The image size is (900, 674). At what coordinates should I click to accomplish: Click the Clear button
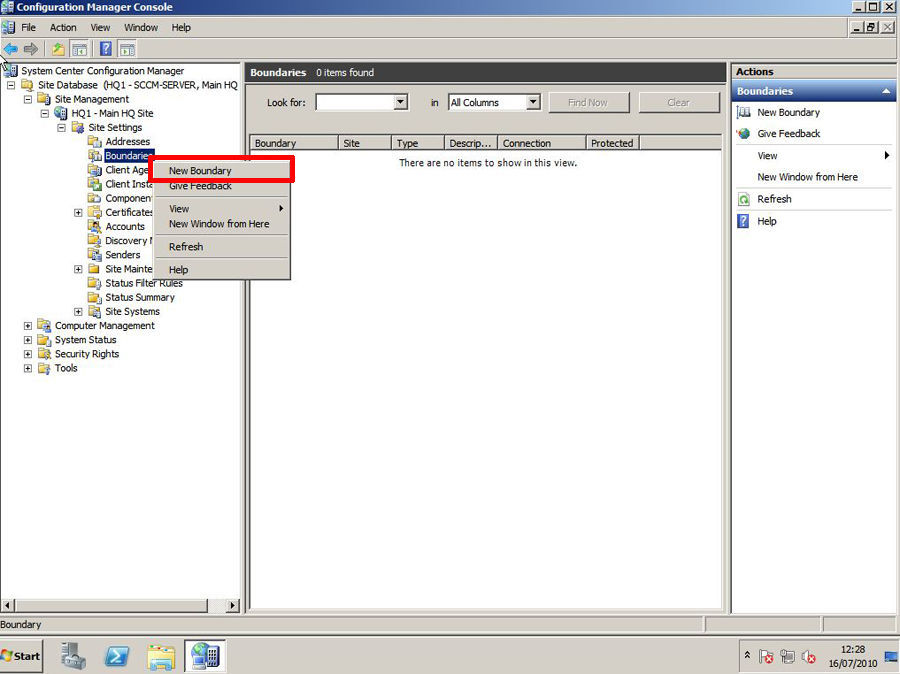[x=678, y=103]
